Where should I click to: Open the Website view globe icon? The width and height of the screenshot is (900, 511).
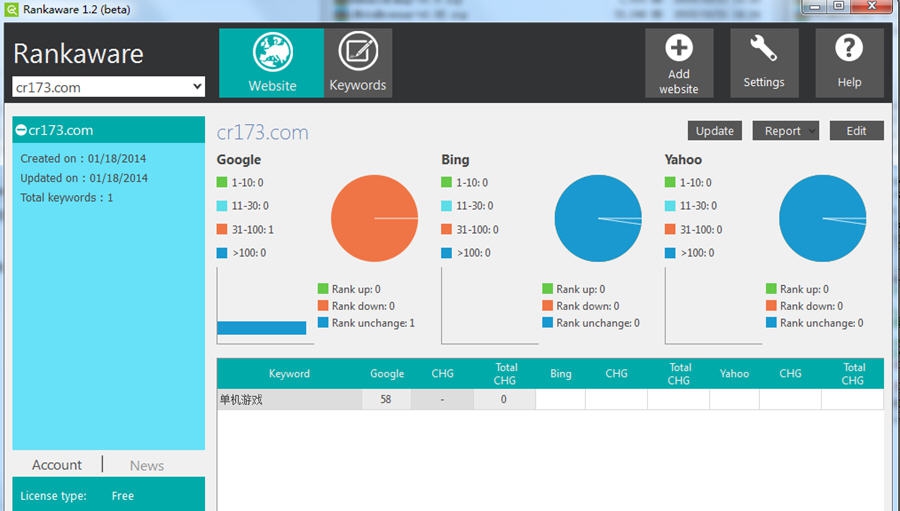click(x=273, y=52)
